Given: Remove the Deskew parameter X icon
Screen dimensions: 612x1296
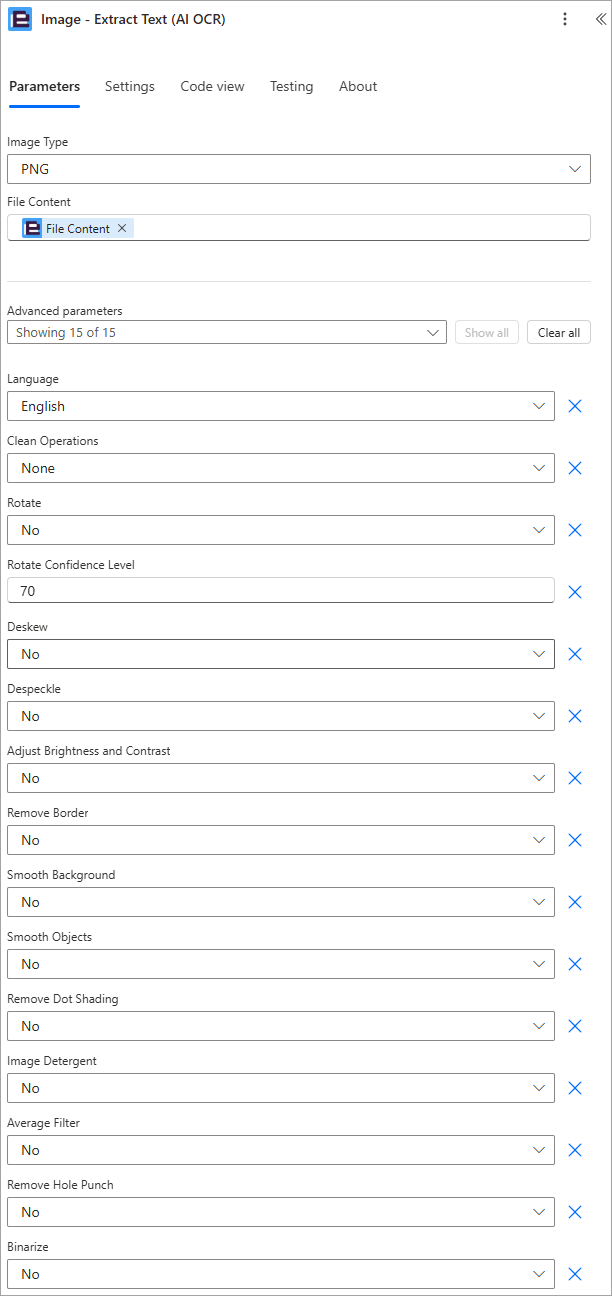Looking at the screenshot, I should (x=575, y=654).
